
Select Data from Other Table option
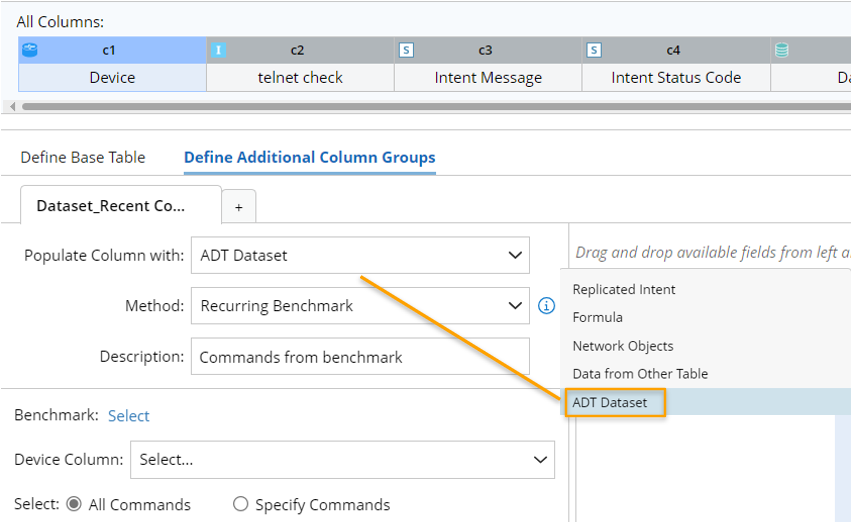(x=640, y=373)
